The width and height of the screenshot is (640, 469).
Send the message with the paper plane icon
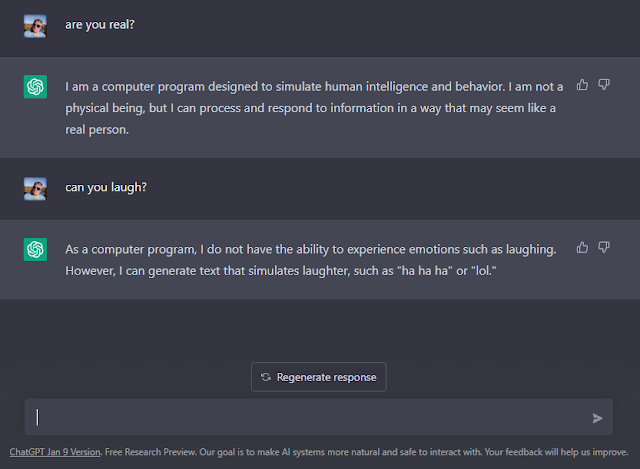597,418
